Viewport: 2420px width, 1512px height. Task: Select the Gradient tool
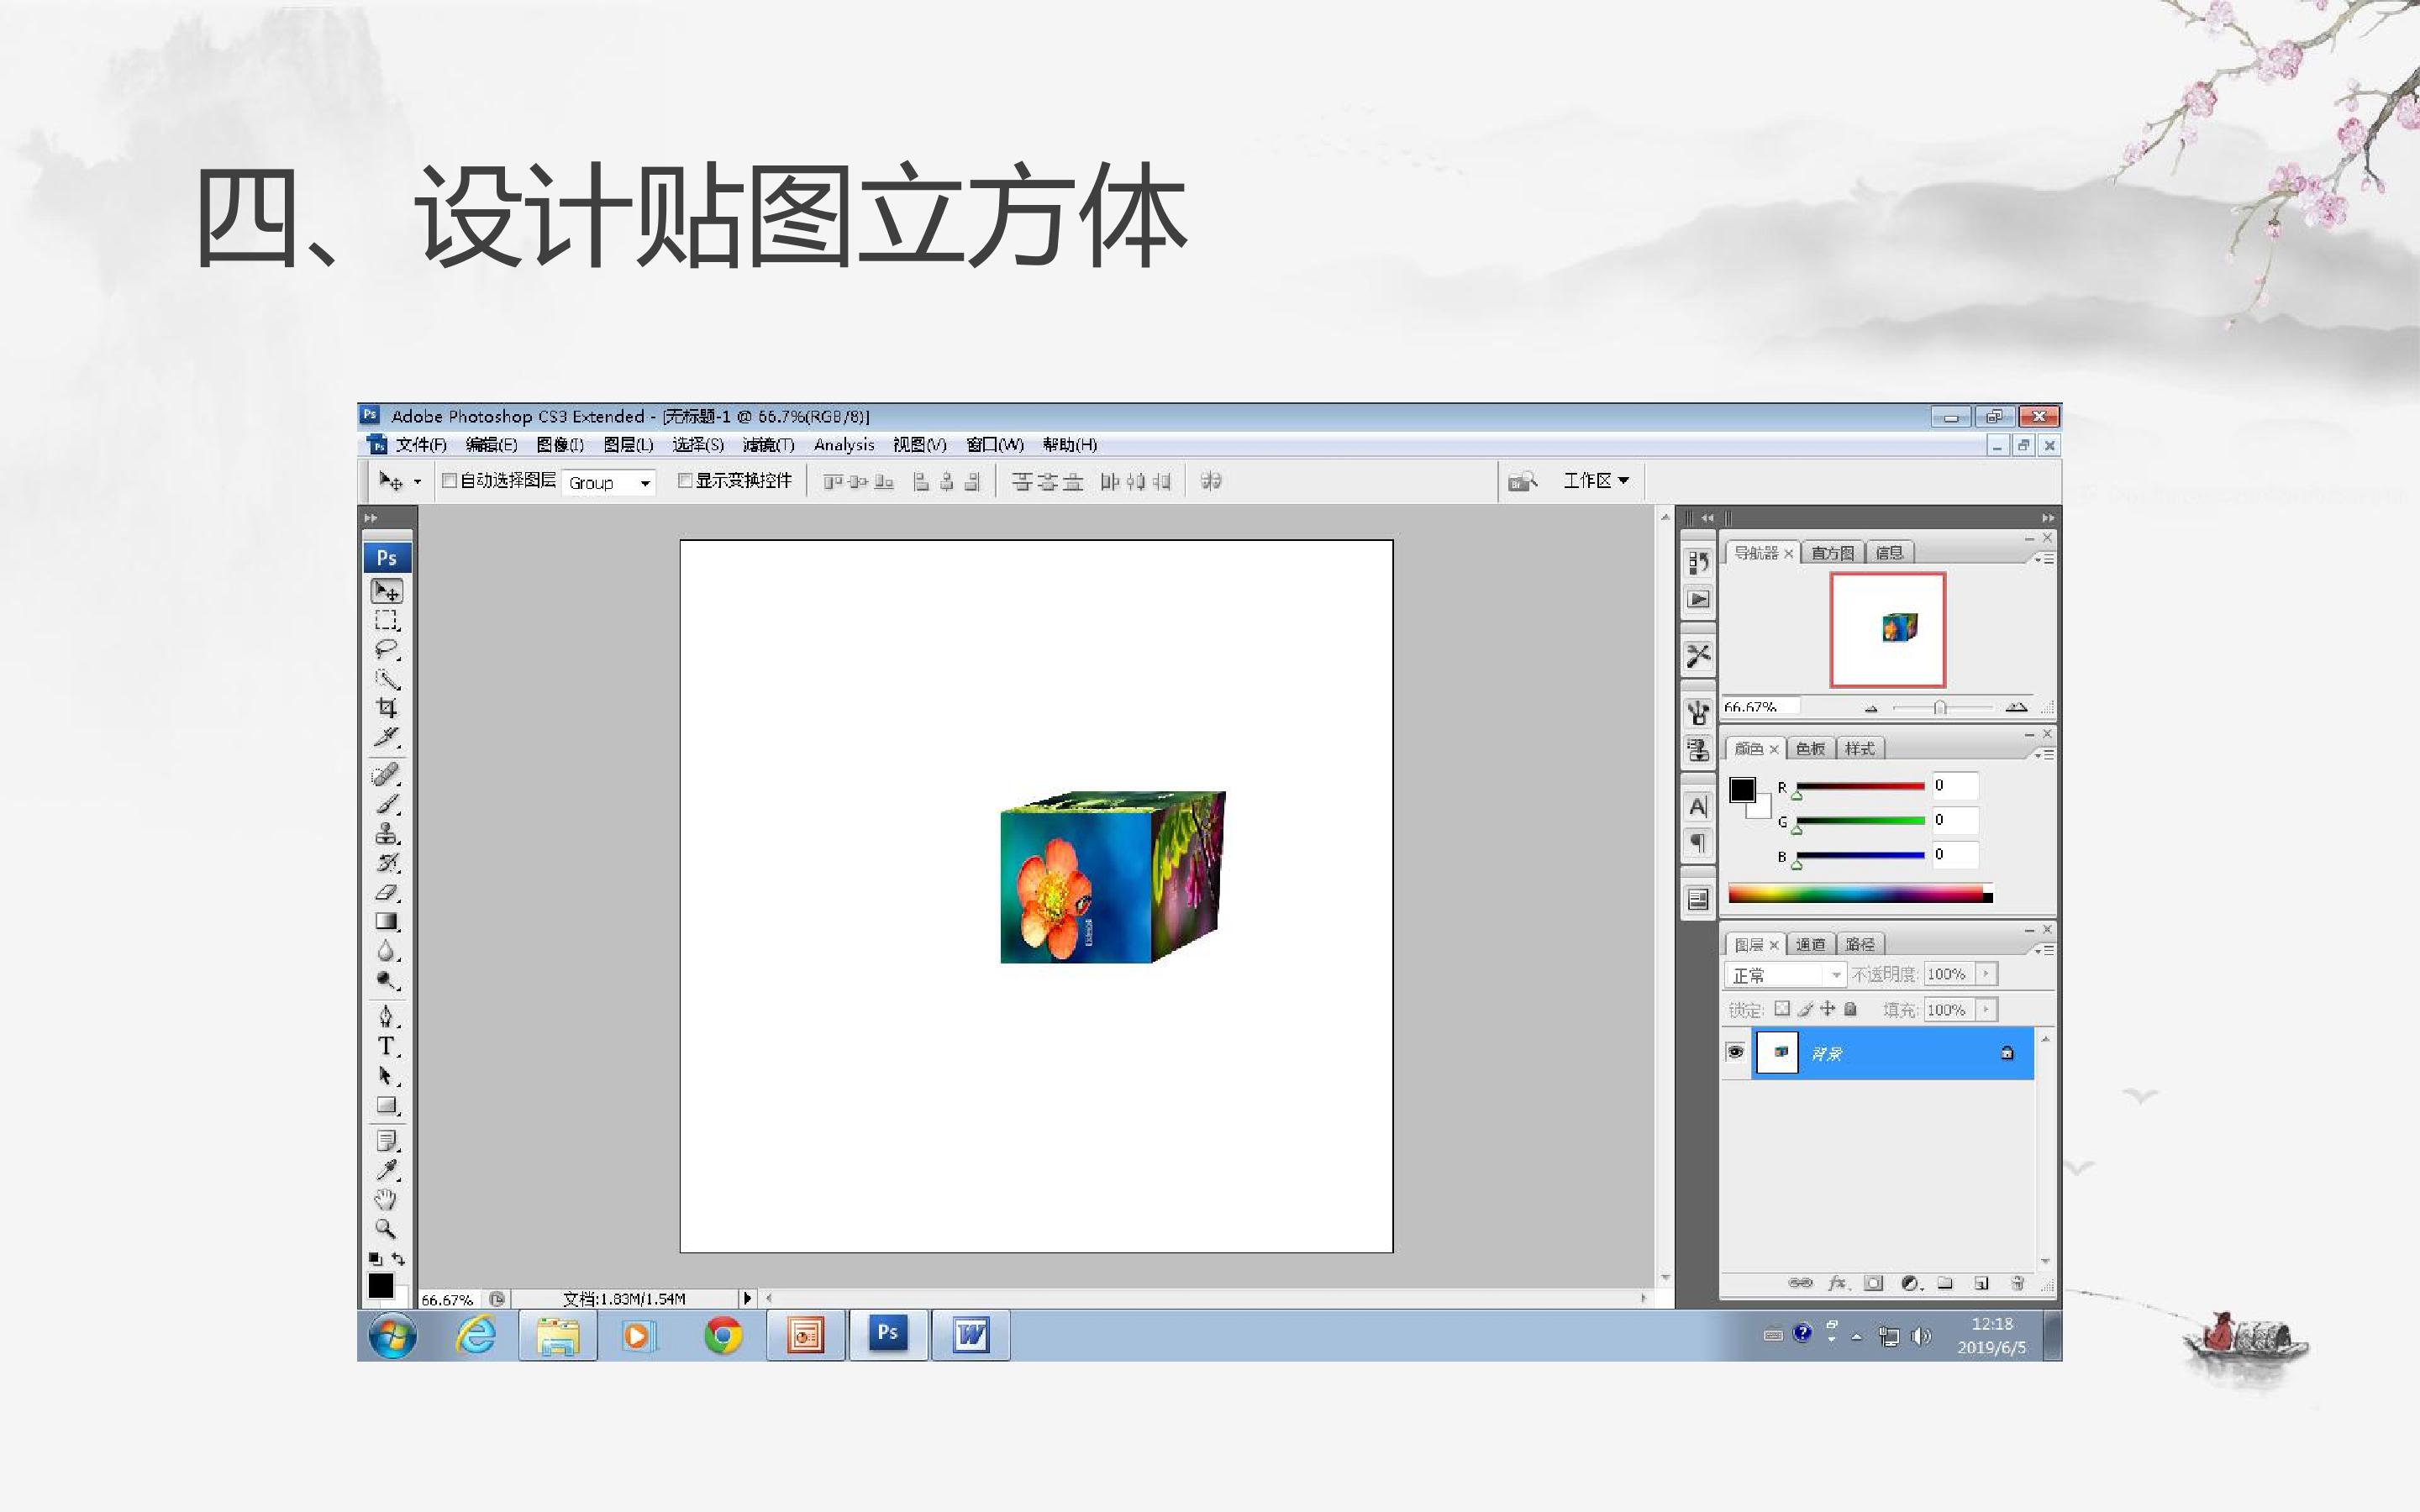pyautogui.click(x=387, y=922)
